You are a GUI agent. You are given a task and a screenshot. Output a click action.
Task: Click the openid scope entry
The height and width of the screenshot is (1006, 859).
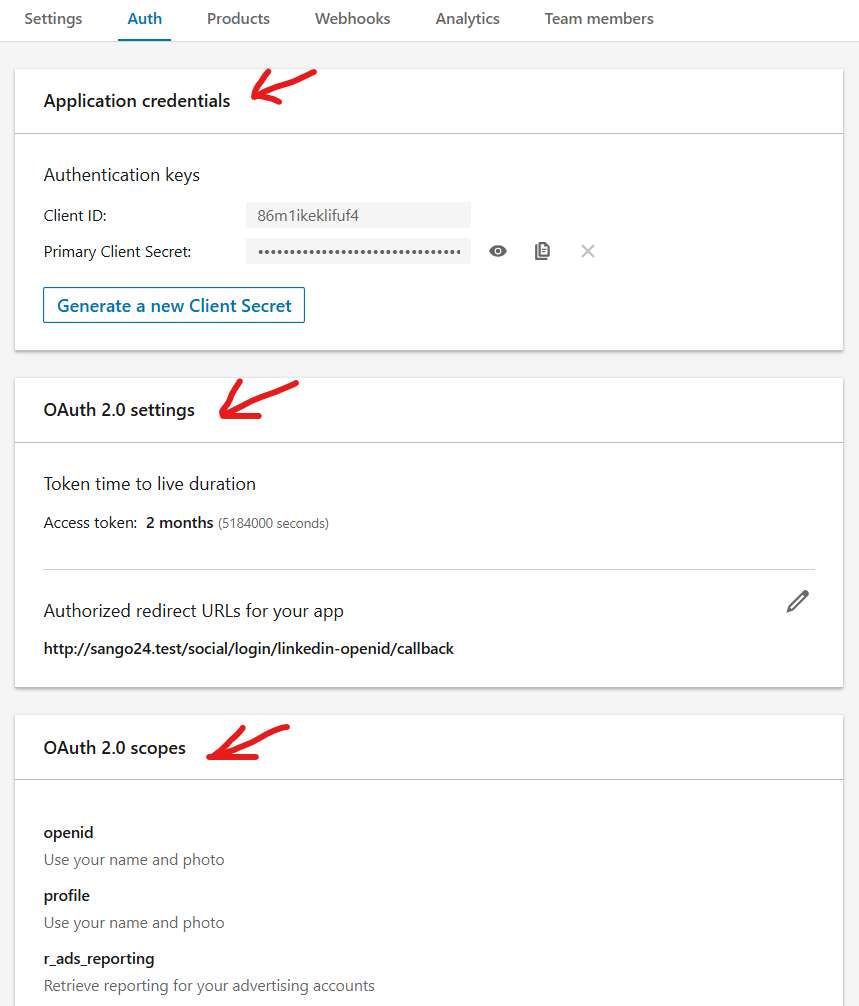coord(68,832)
